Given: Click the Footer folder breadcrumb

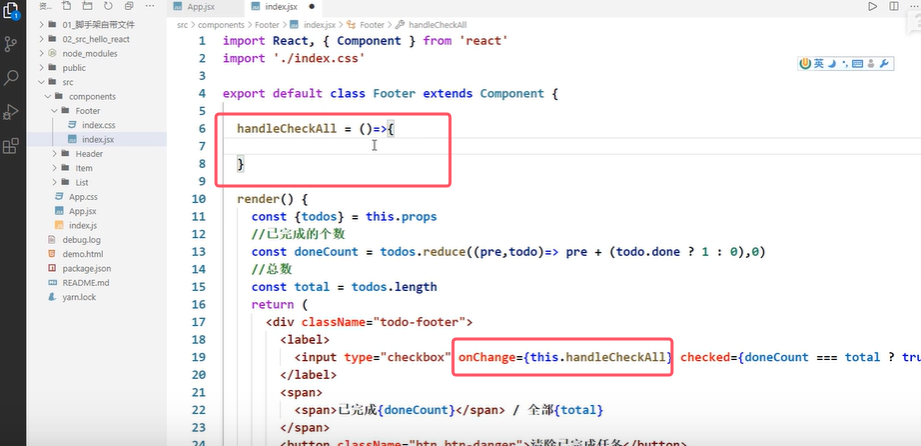Looking at the screenshot, I should pyautogui.click(x=267, y=25).
